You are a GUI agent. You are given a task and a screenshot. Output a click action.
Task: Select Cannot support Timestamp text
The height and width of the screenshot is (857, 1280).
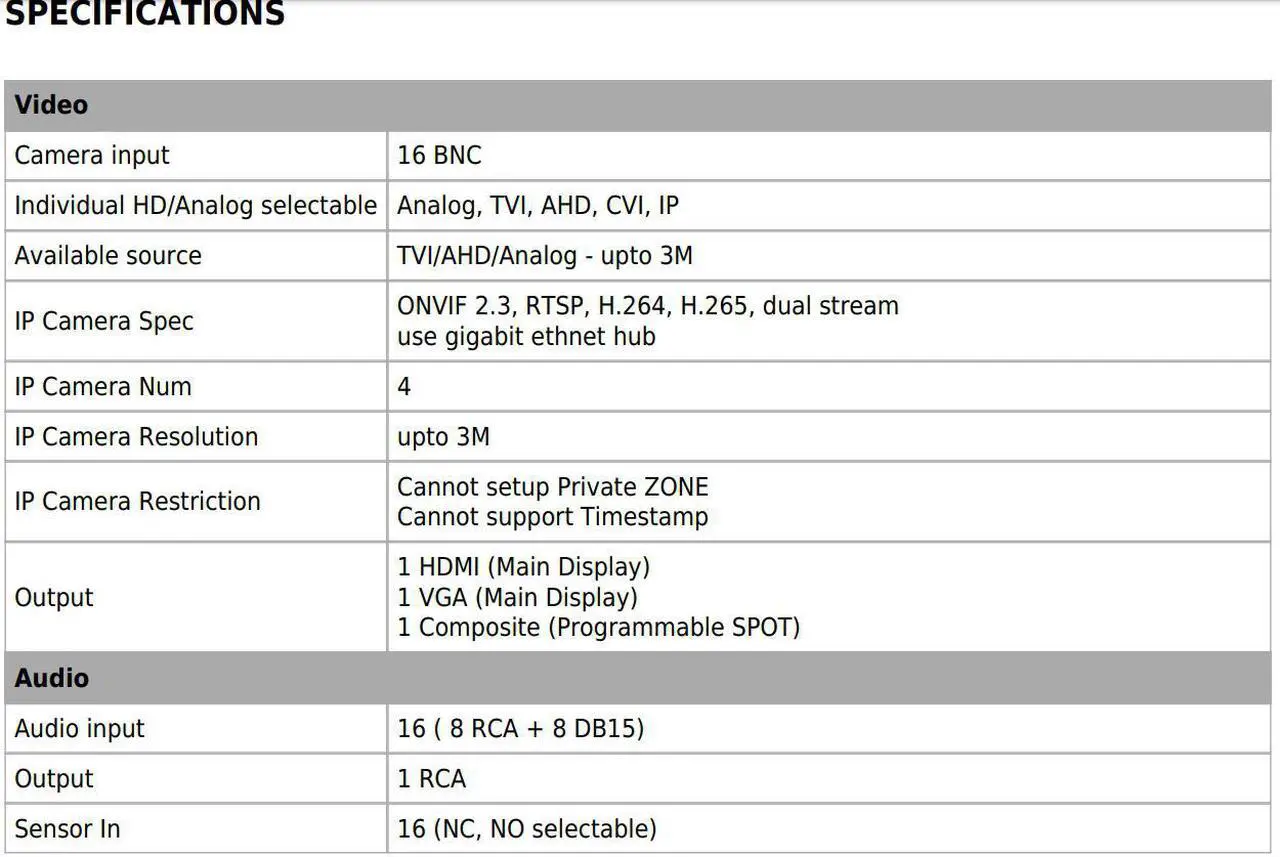pos(553,517)
